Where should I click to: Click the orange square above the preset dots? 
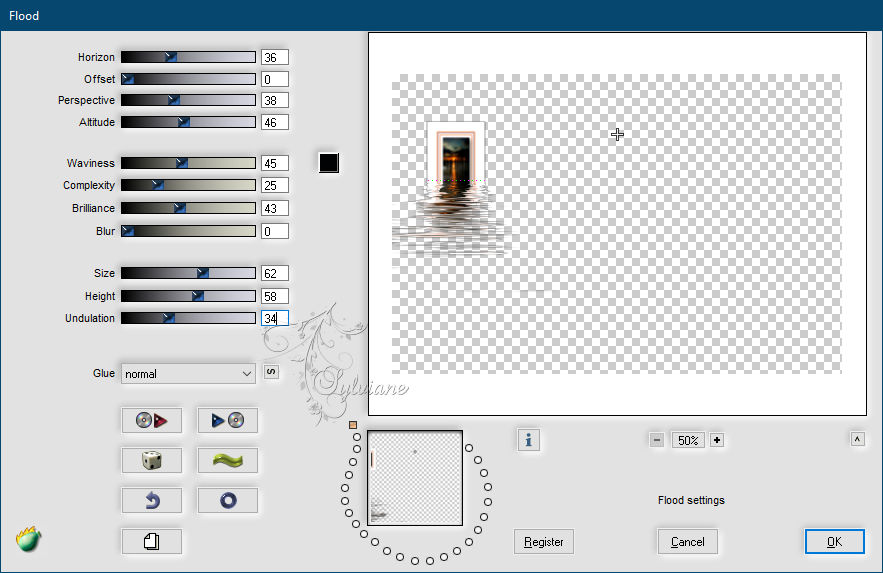(353, 425)
